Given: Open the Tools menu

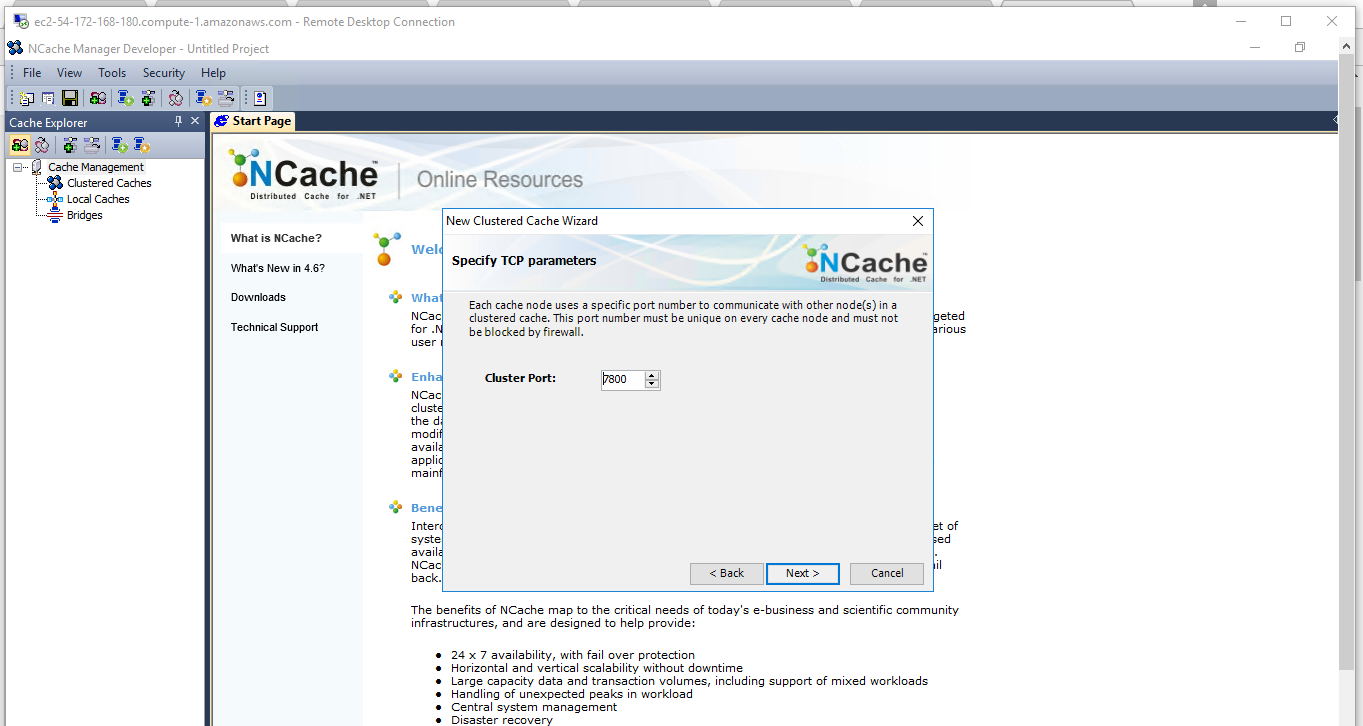Looking at the screenshot, I should [x=111, y=72].
